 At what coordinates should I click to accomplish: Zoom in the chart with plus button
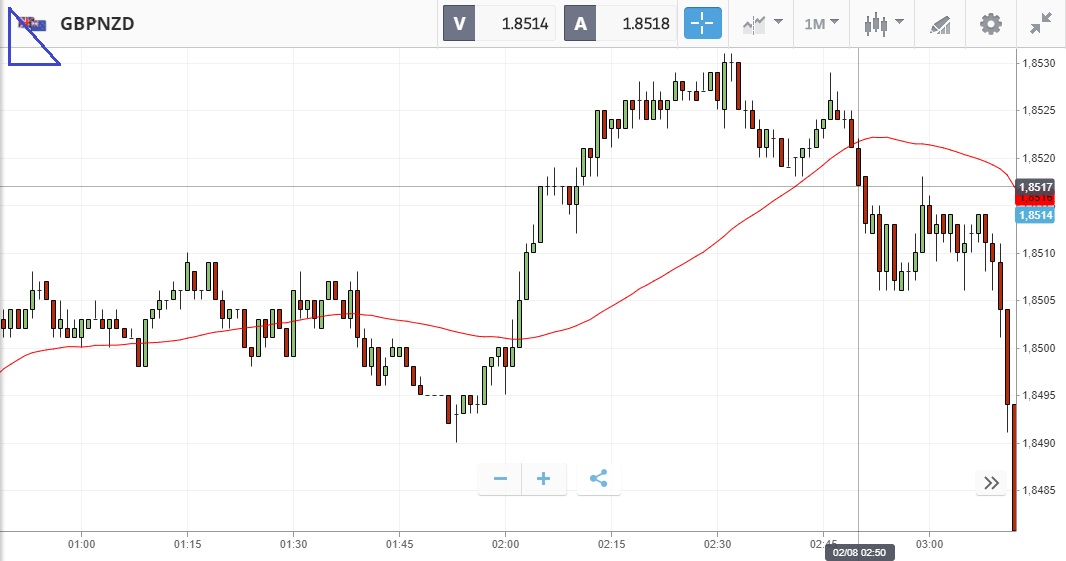point(544,479)
